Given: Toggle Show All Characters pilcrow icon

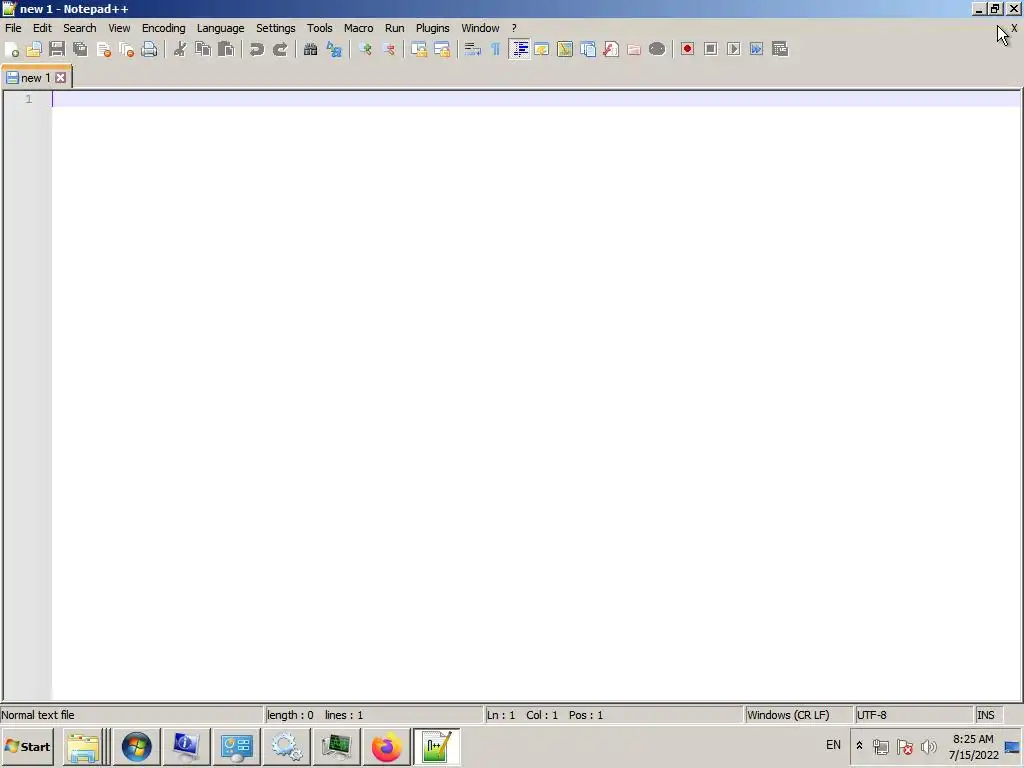Looking at the screenshot, I should [x=496, y=50].
